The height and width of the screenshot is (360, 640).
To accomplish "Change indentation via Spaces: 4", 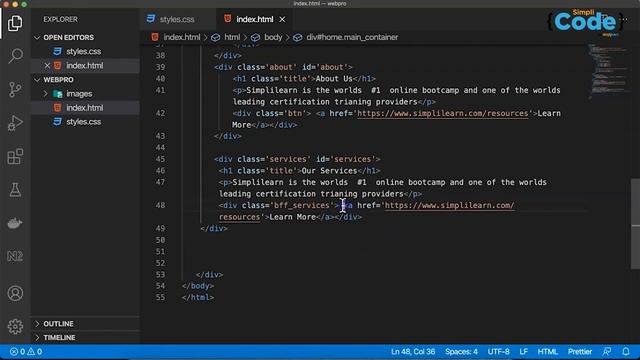I will click(461, 351).
